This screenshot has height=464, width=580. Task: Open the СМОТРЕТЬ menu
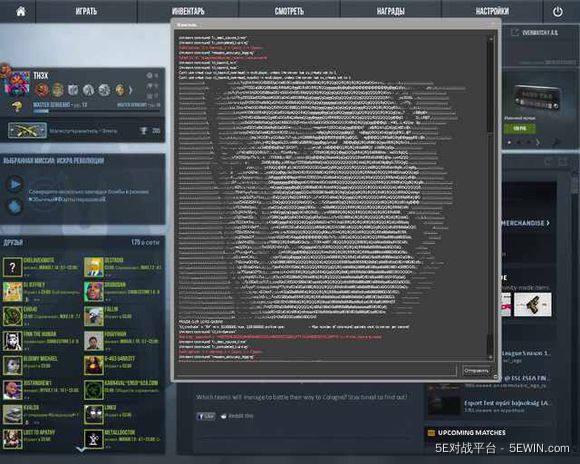click(x=289, y=11)
